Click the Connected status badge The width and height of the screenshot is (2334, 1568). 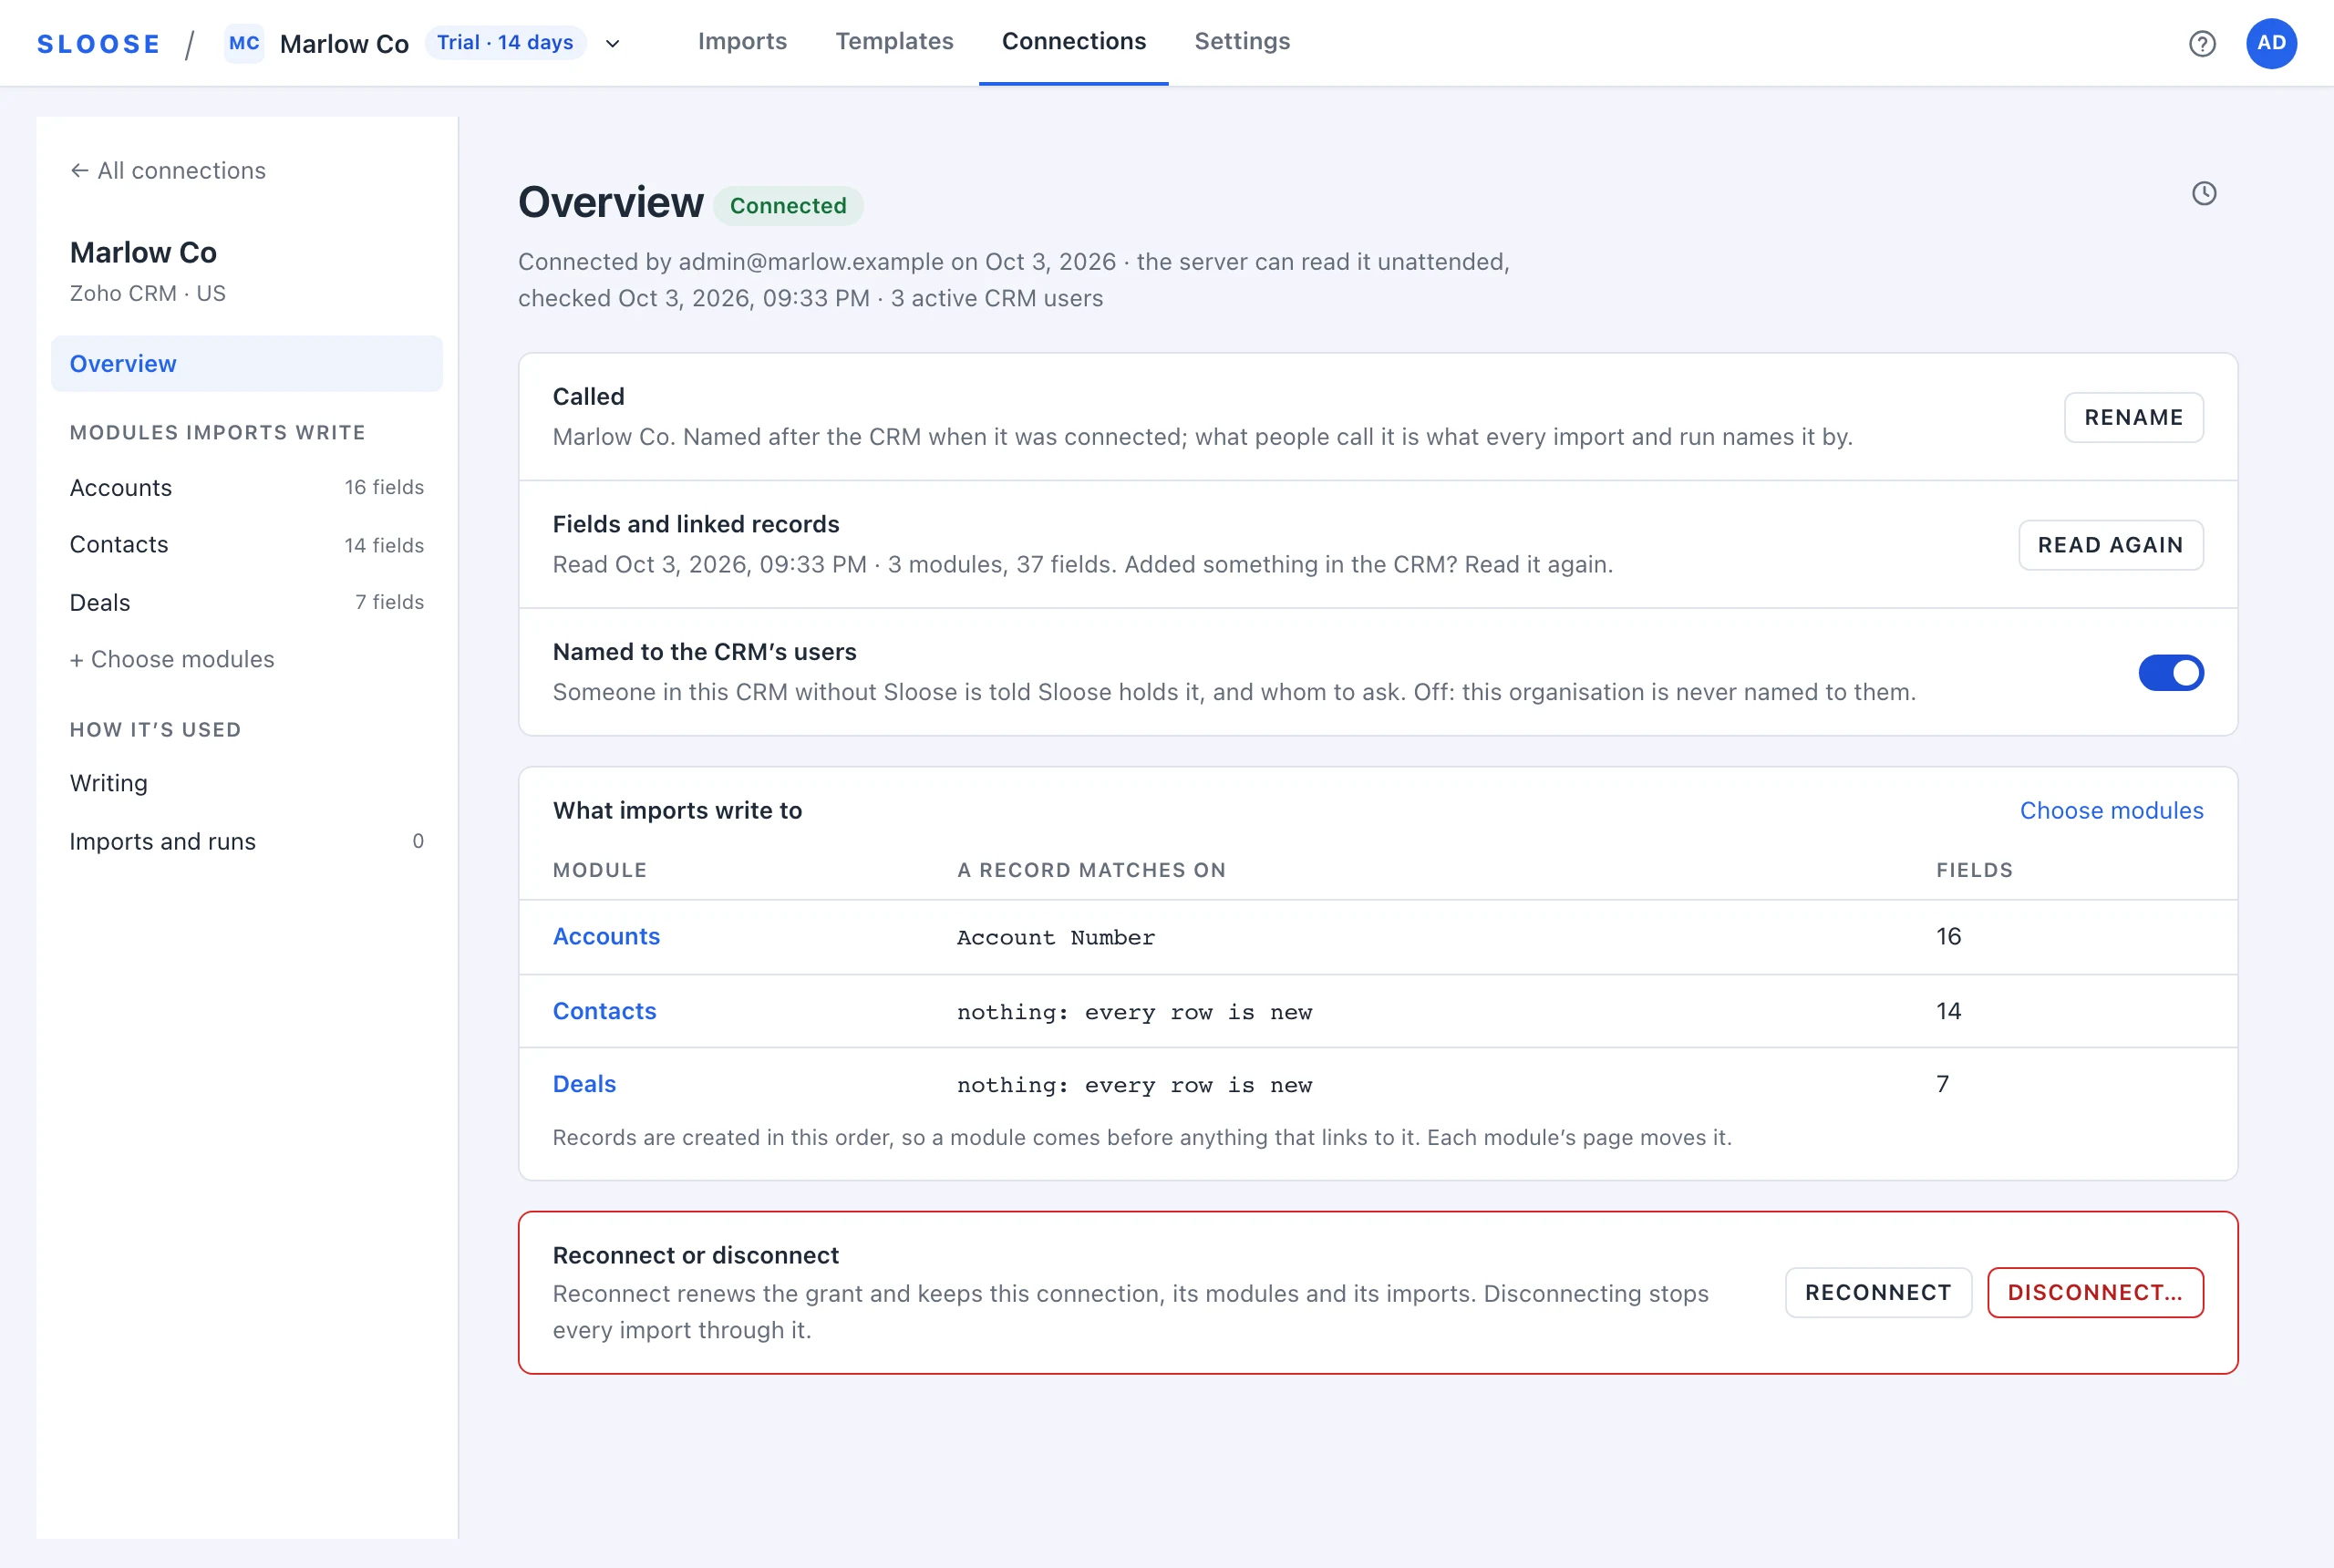point(788,206)
